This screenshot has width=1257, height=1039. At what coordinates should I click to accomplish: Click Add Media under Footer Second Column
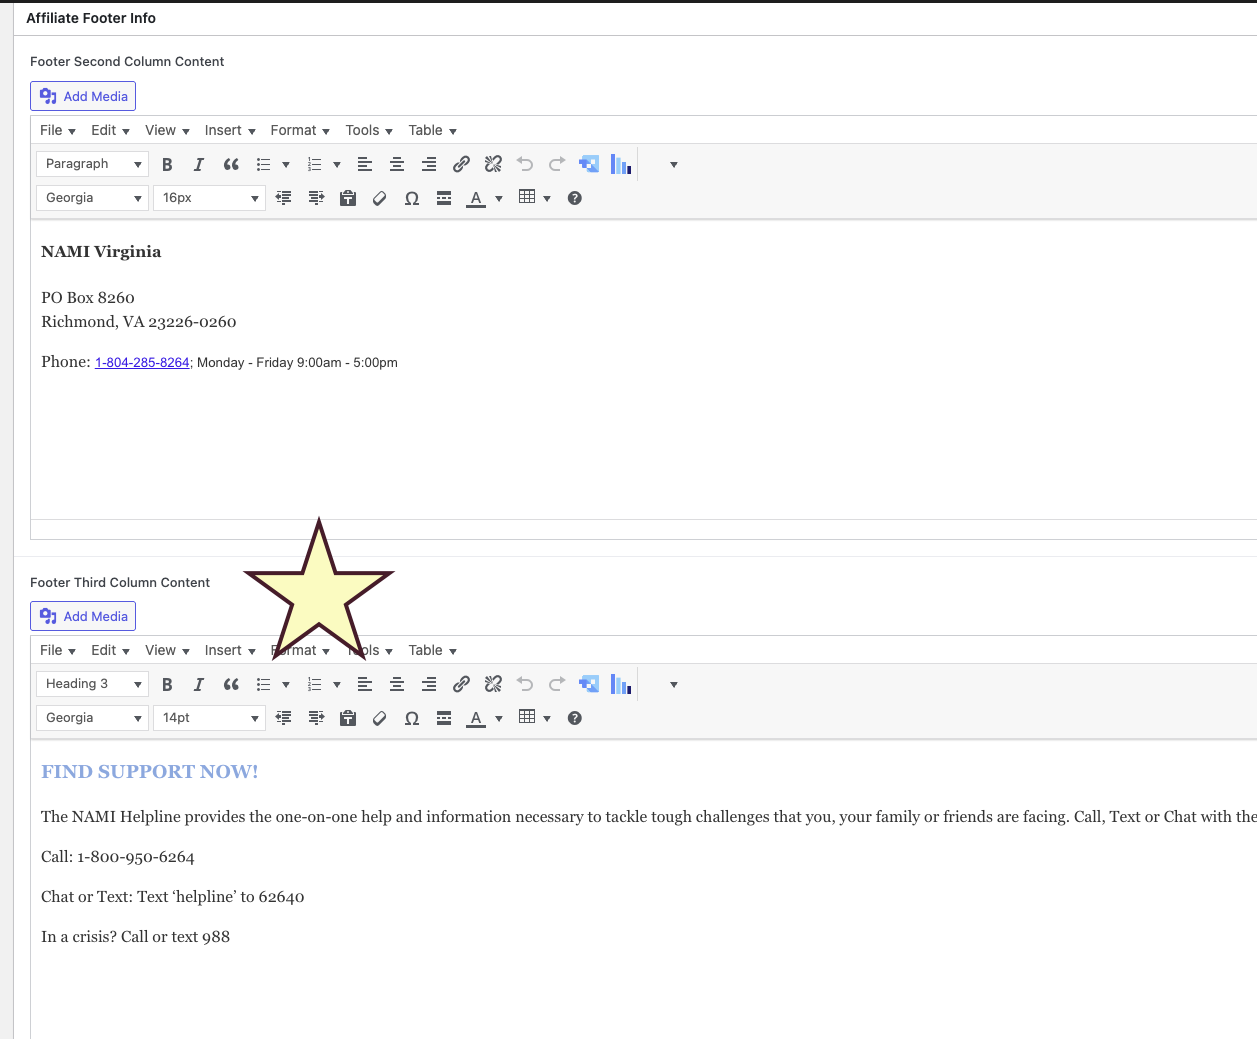click(83, 96)
